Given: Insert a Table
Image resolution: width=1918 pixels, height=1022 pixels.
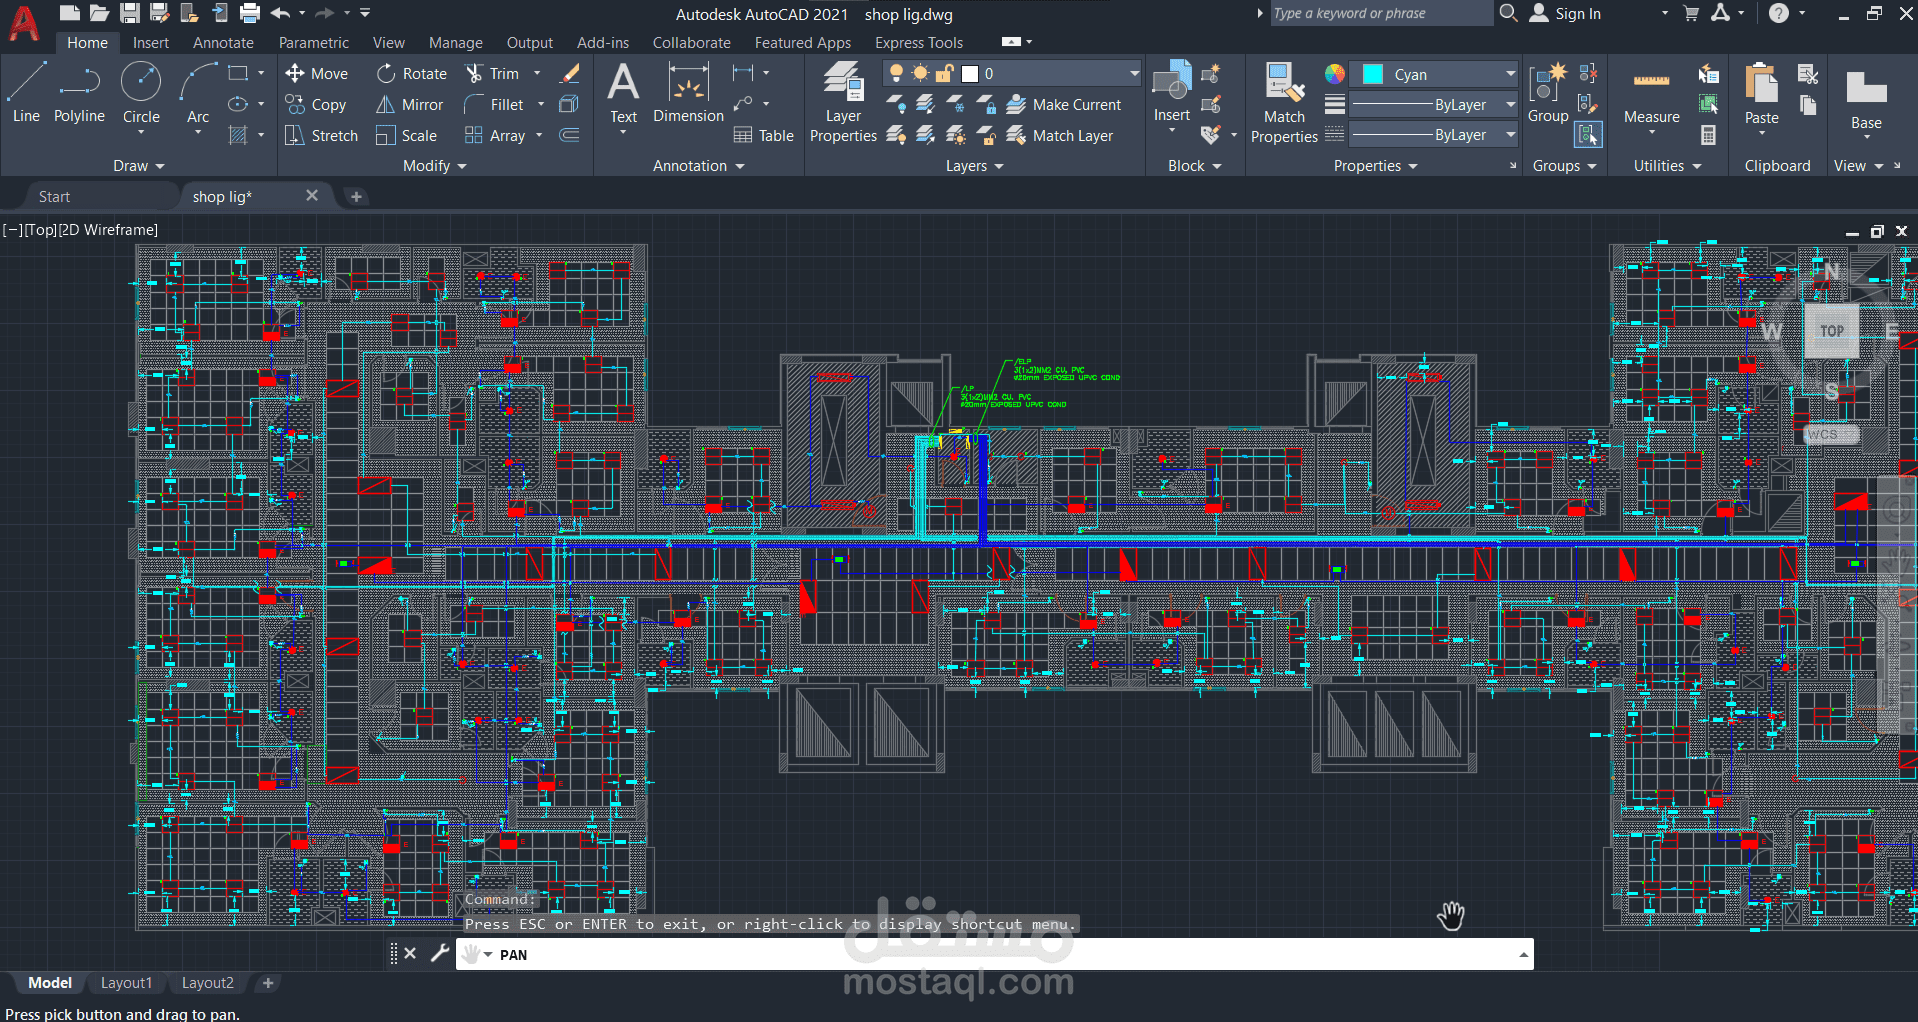Looking at the screenshot, I should click(x=763, y=135).
